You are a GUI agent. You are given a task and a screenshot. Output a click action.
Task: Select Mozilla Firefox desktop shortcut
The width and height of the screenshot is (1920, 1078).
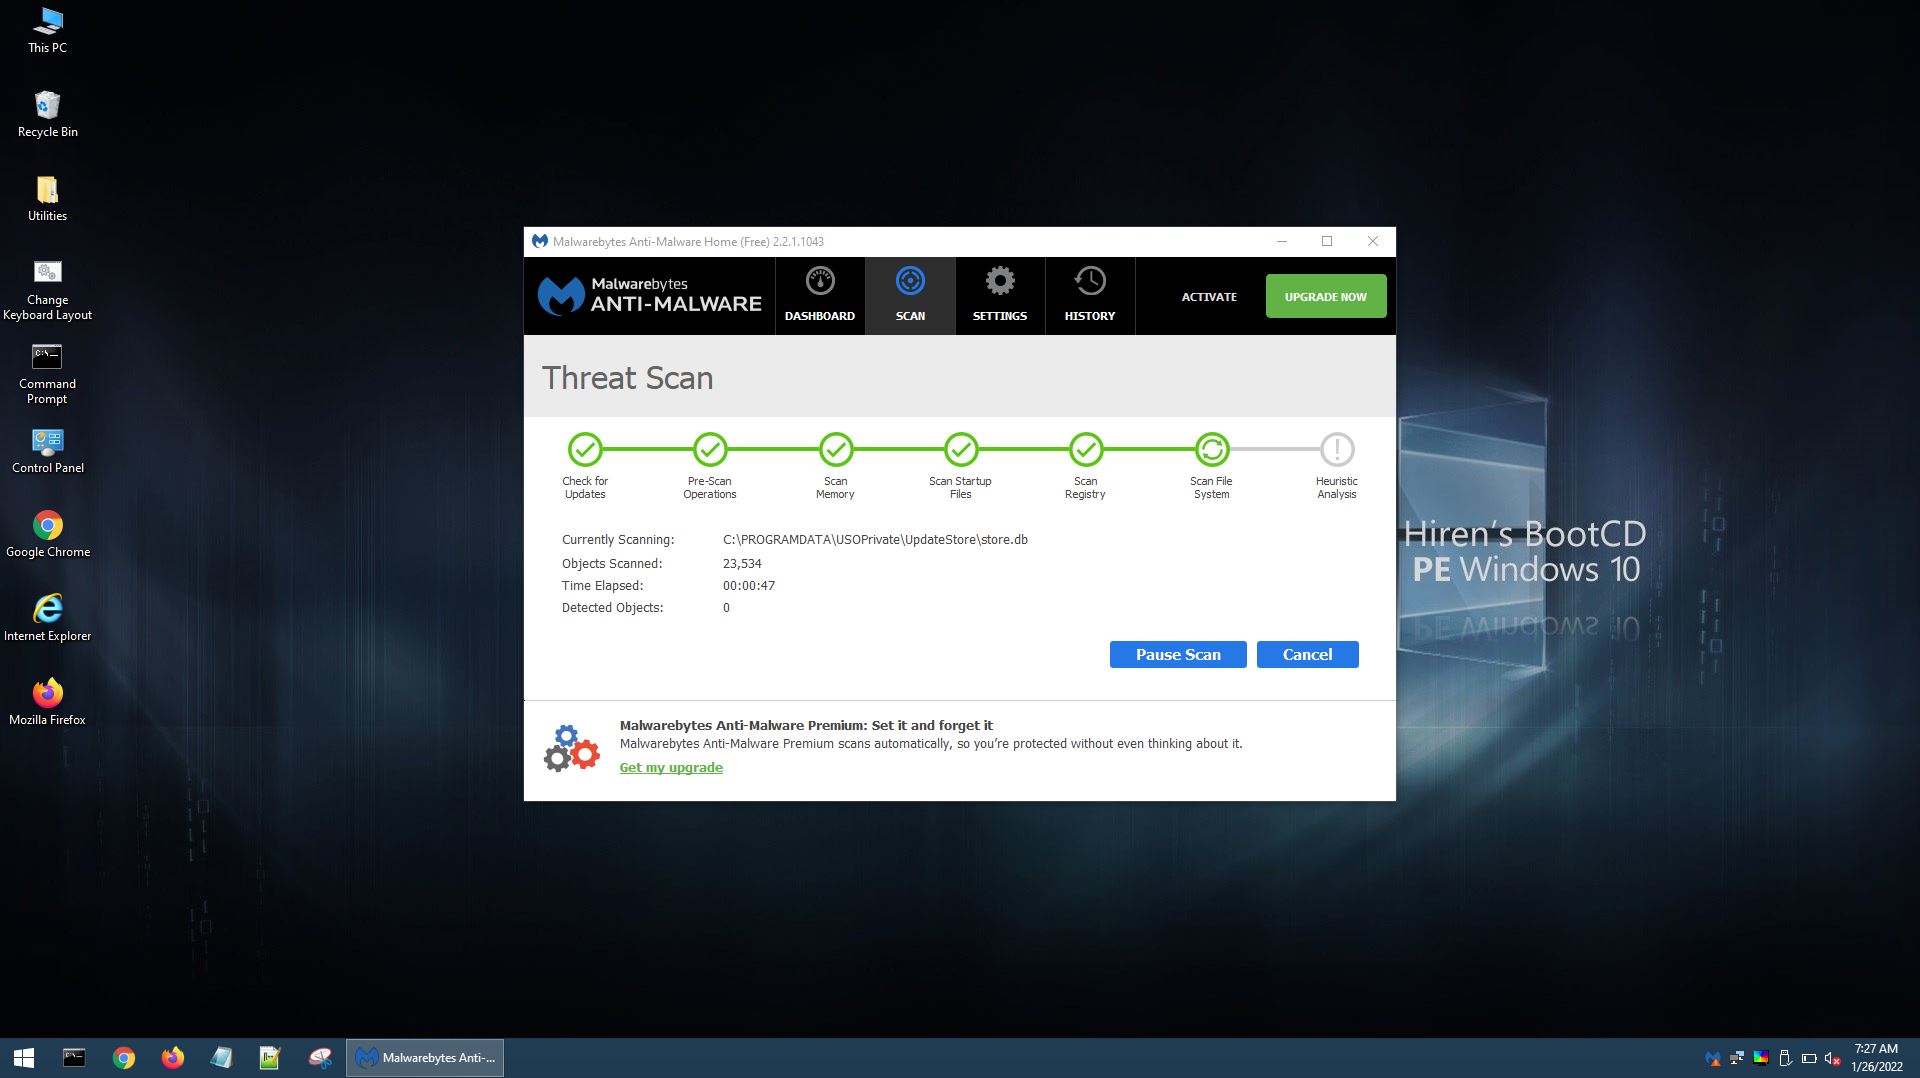click(47, 702)
